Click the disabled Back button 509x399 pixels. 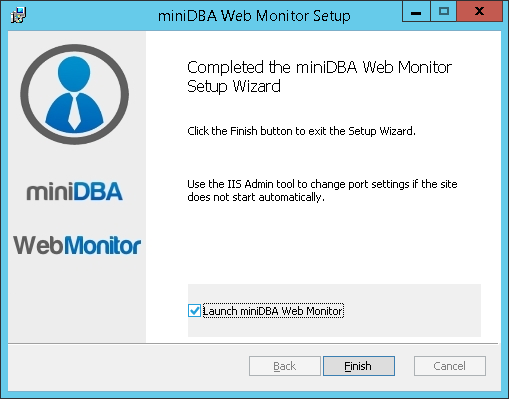(x=285, y=366)
